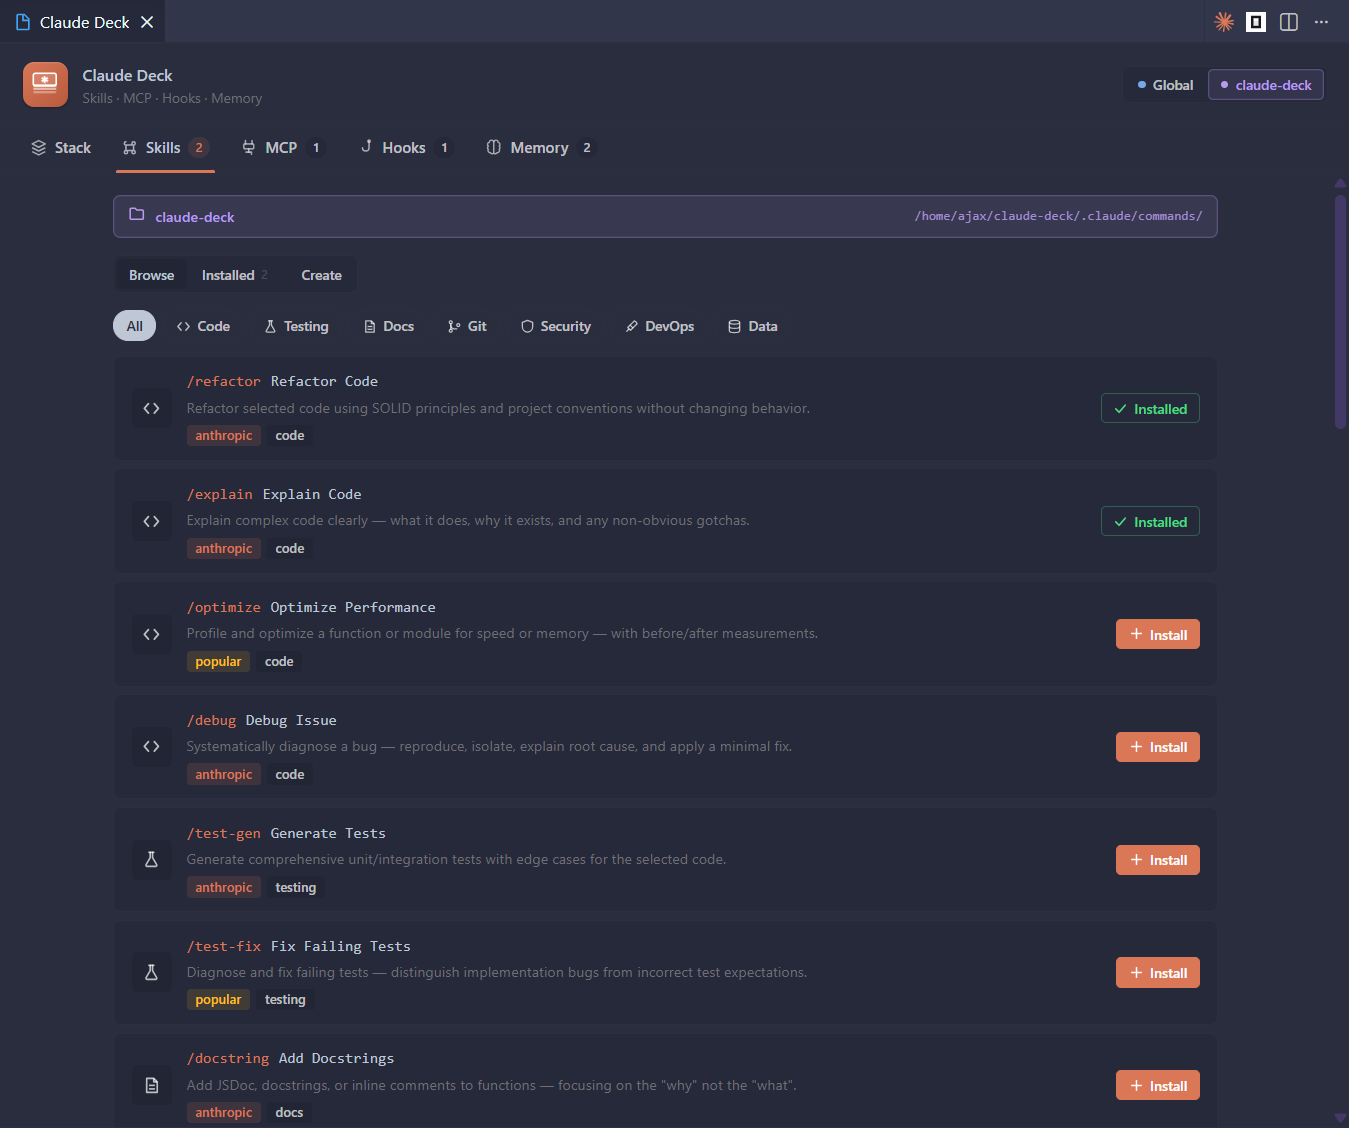Click the file icon on the Claude Deck tab
The height and width of the screenshot is (1128, 1349).
point(23,22)
